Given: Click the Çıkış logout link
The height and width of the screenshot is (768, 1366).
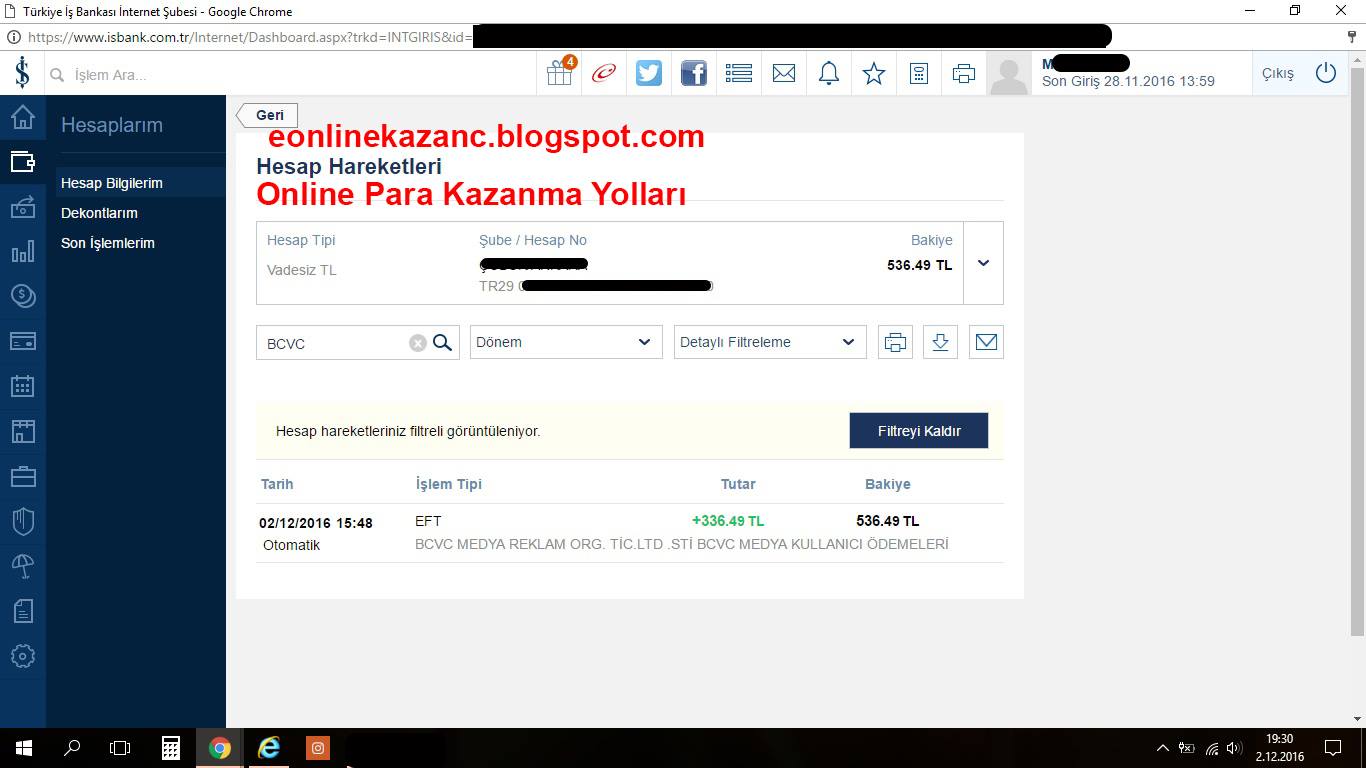Looking at the screenshot, I should coord(1278,74).
